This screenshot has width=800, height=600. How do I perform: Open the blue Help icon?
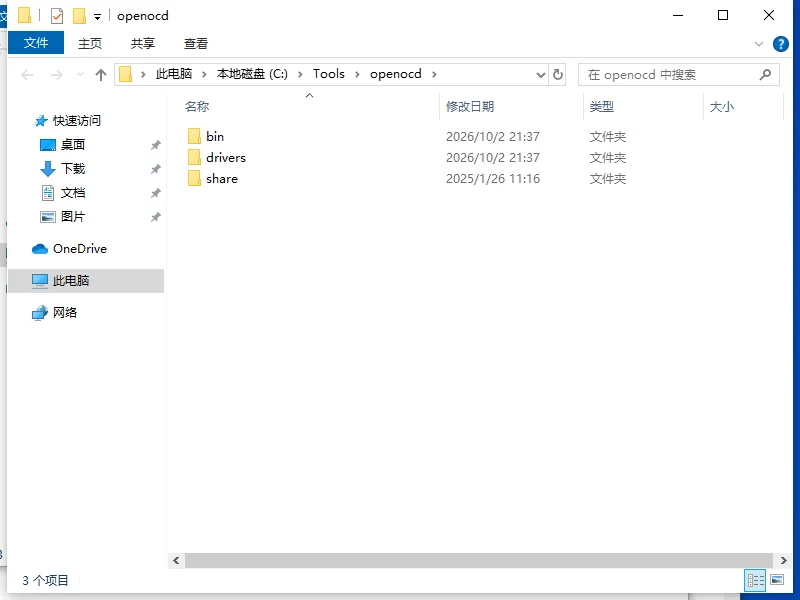(781, 44)
